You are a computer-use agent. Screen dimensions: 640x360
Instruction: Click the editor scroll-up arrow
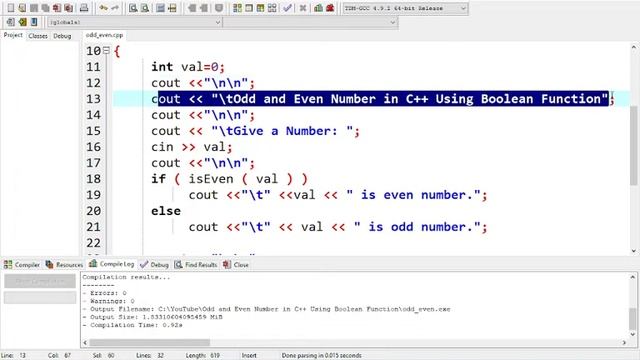pos(633,47)
